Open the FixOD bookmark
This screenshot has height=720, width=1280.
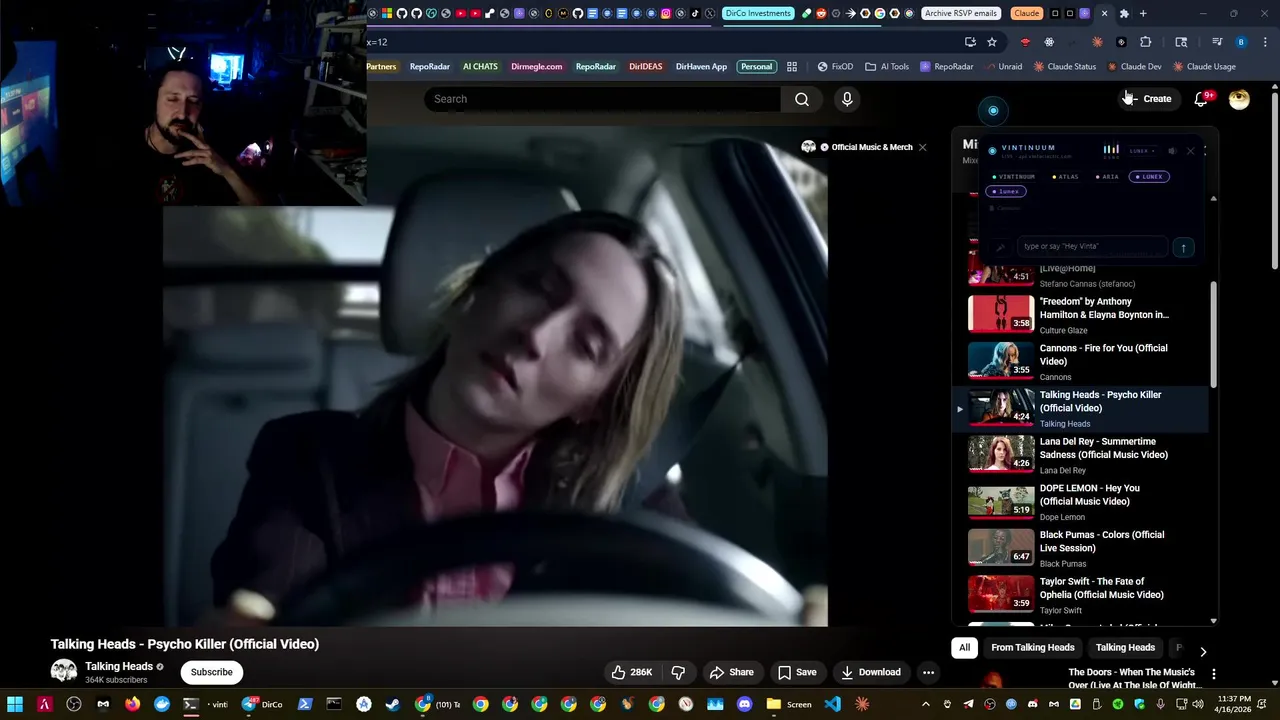point(835,67)
